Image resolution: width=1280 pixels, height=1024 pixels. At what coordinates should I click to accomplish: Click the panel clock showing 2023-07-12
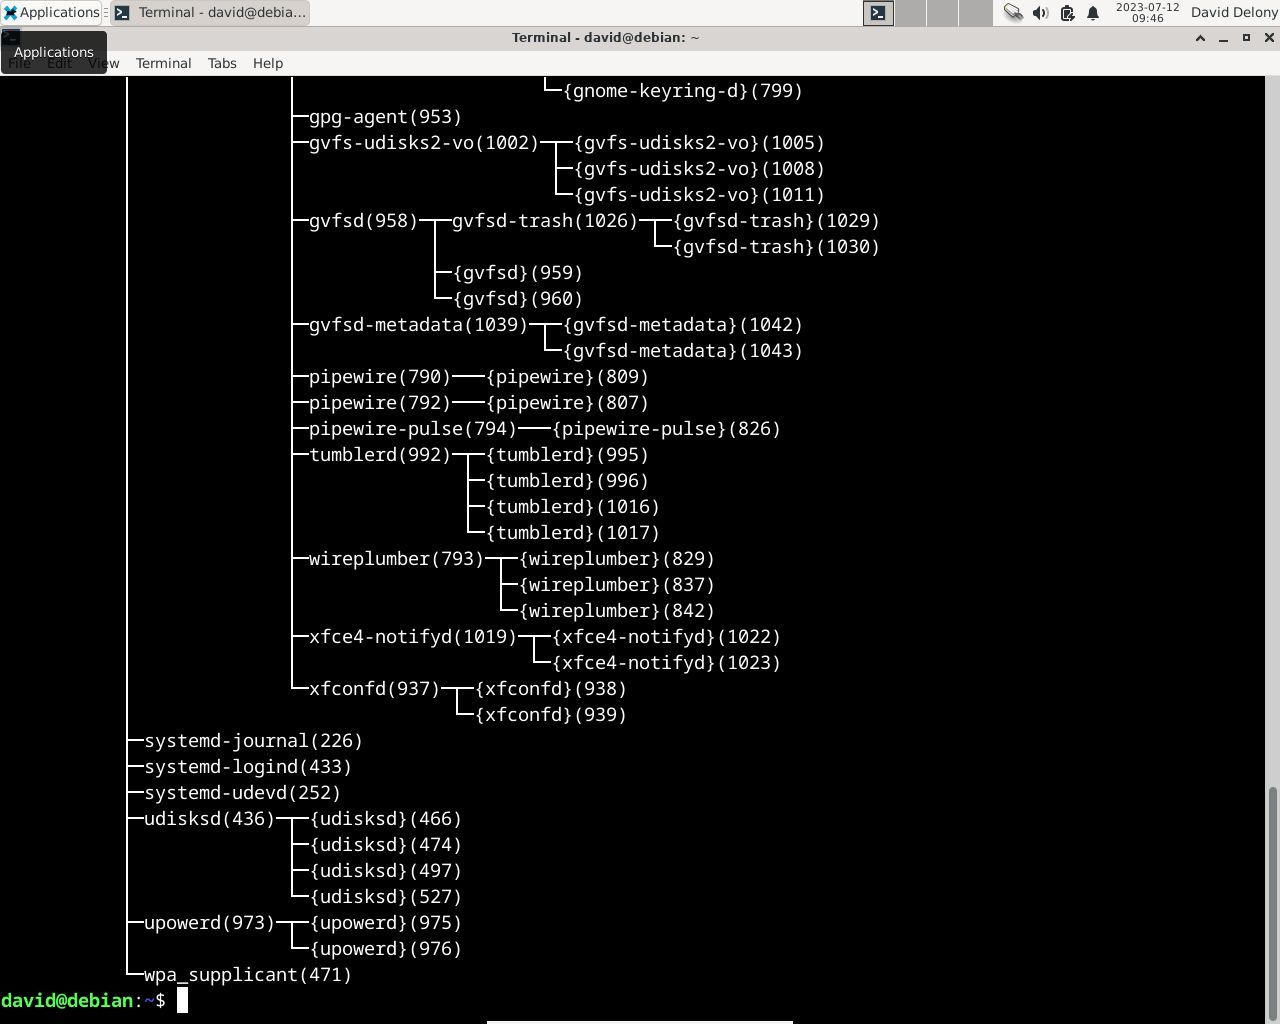tap(1147, 13)
